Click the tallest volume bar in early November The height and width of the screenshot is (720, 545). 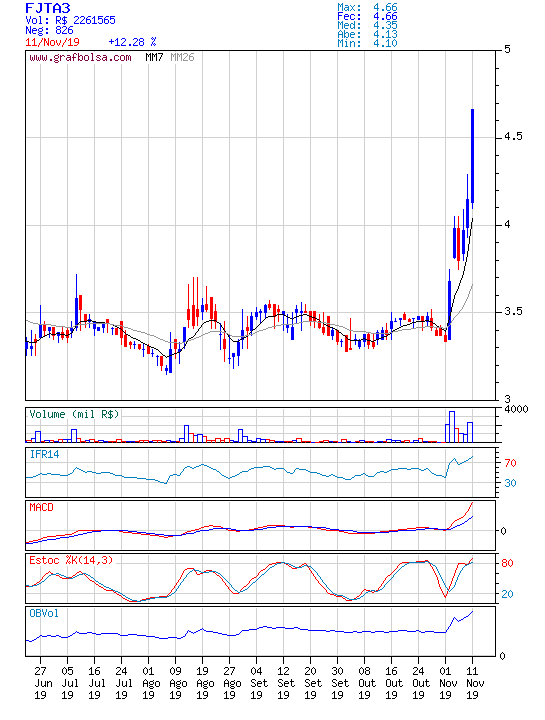pyautogui.click(x=452, y=427)
